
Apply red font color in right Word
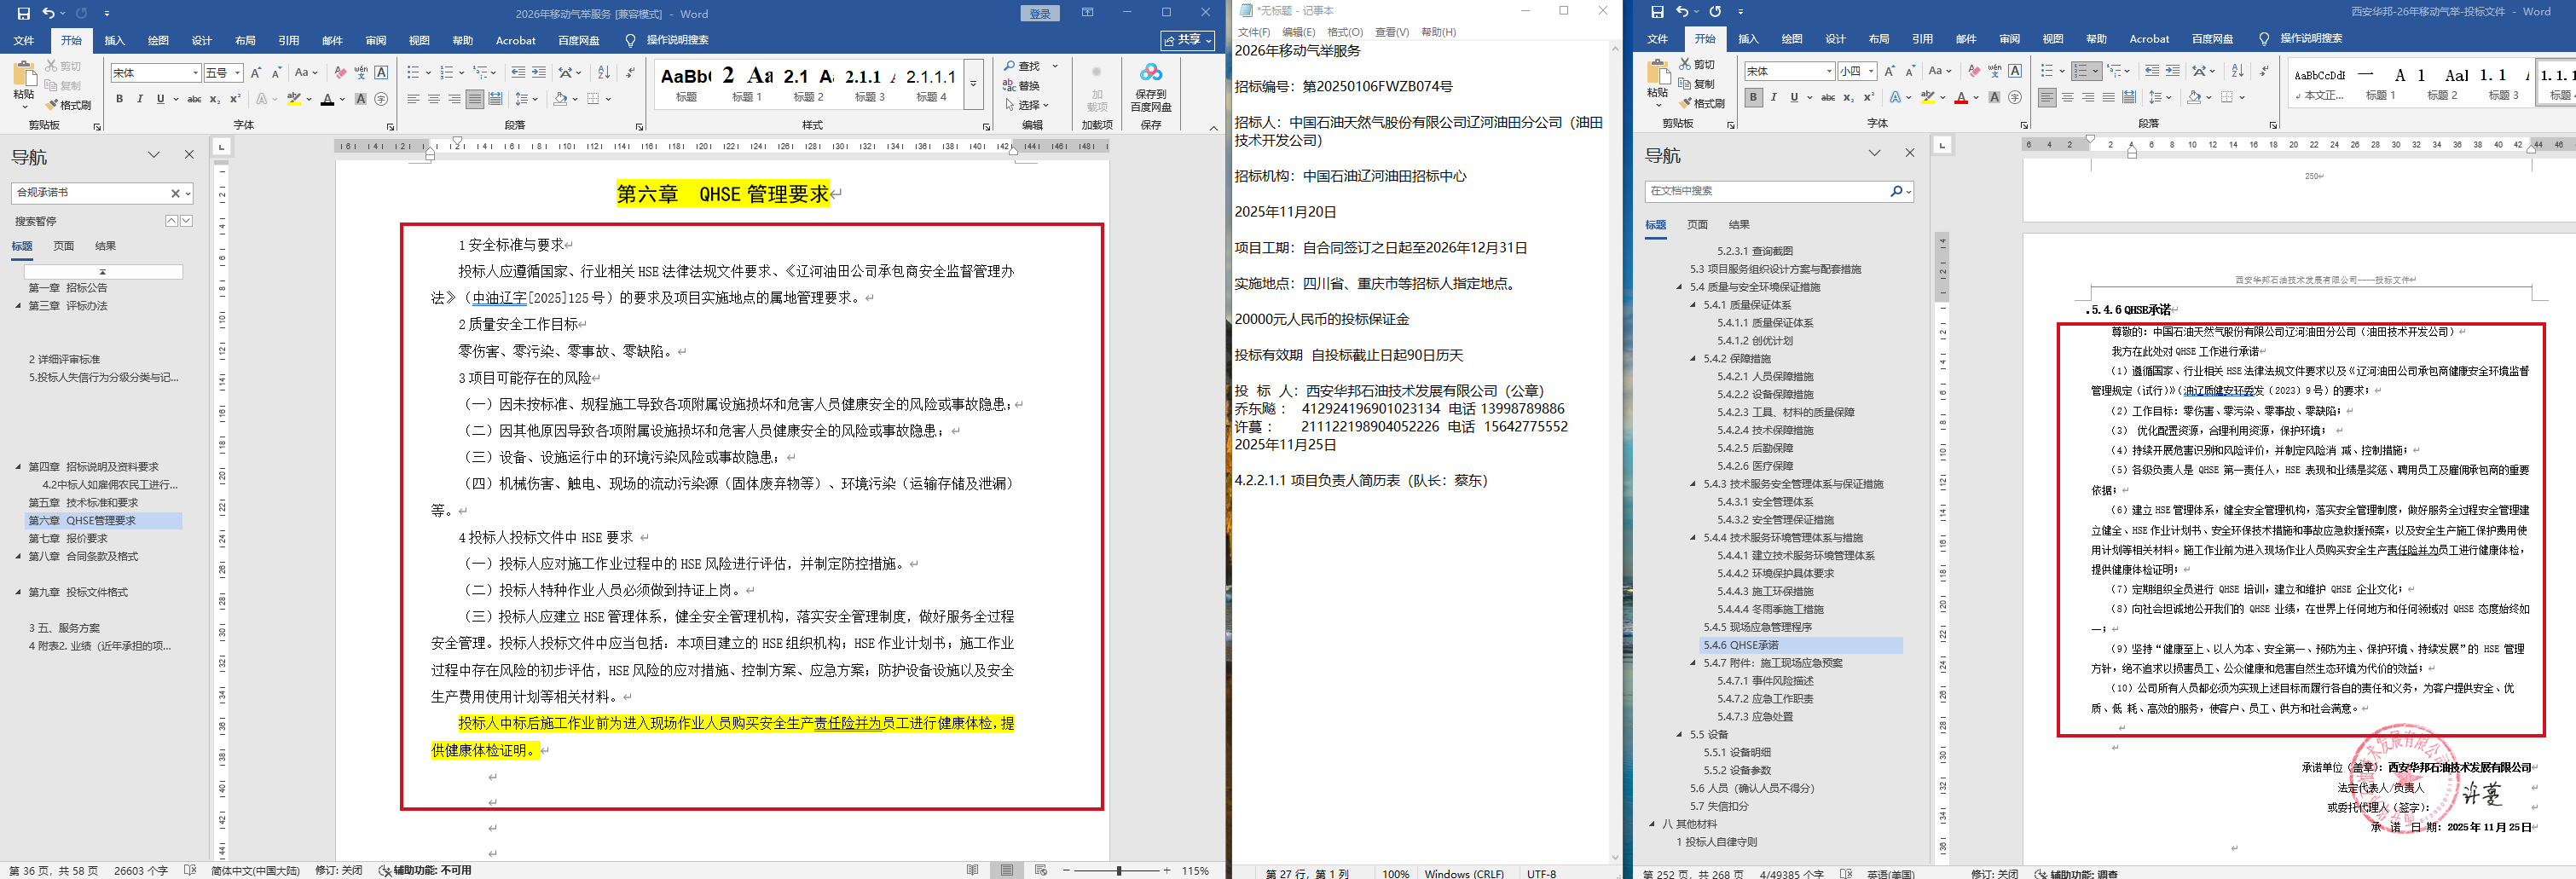pyautogui.click(x=1961, y=97)
